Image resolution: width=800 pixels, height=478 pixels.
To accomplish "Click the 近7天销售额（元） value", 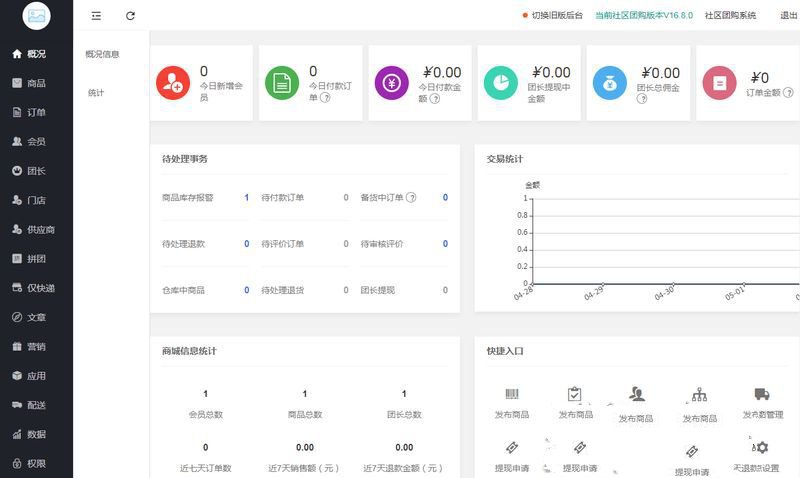I will [x=305, y=447].
